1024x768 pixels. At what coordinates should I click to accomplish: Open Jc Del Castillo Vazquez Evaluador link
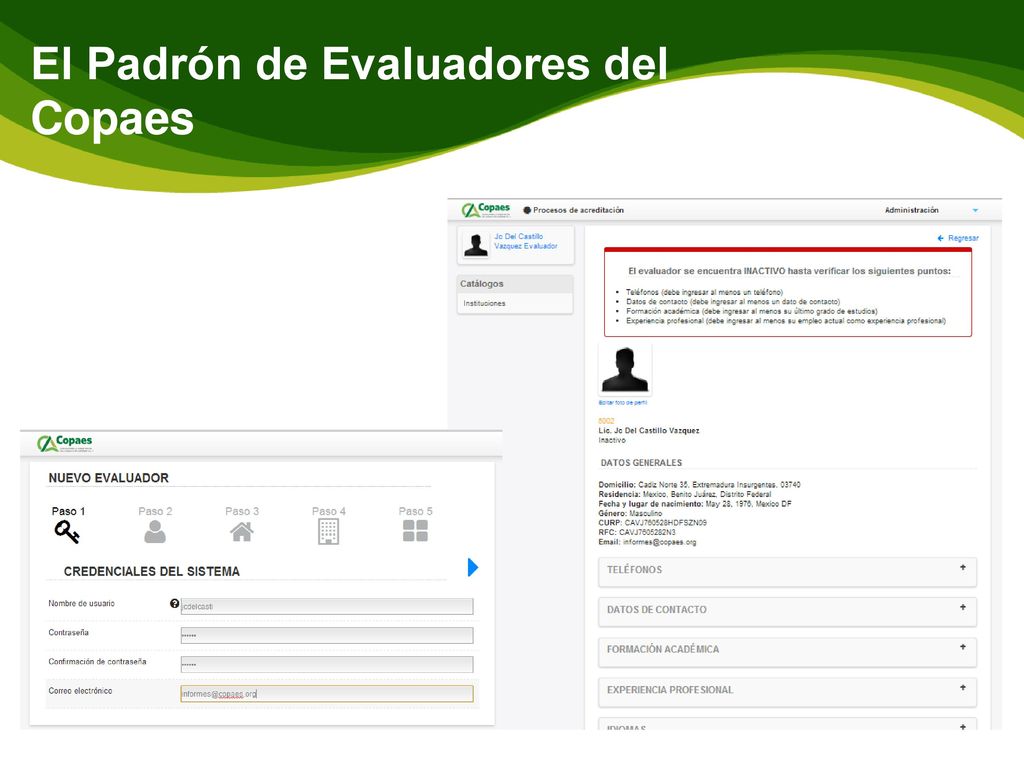tap(526, 241)
